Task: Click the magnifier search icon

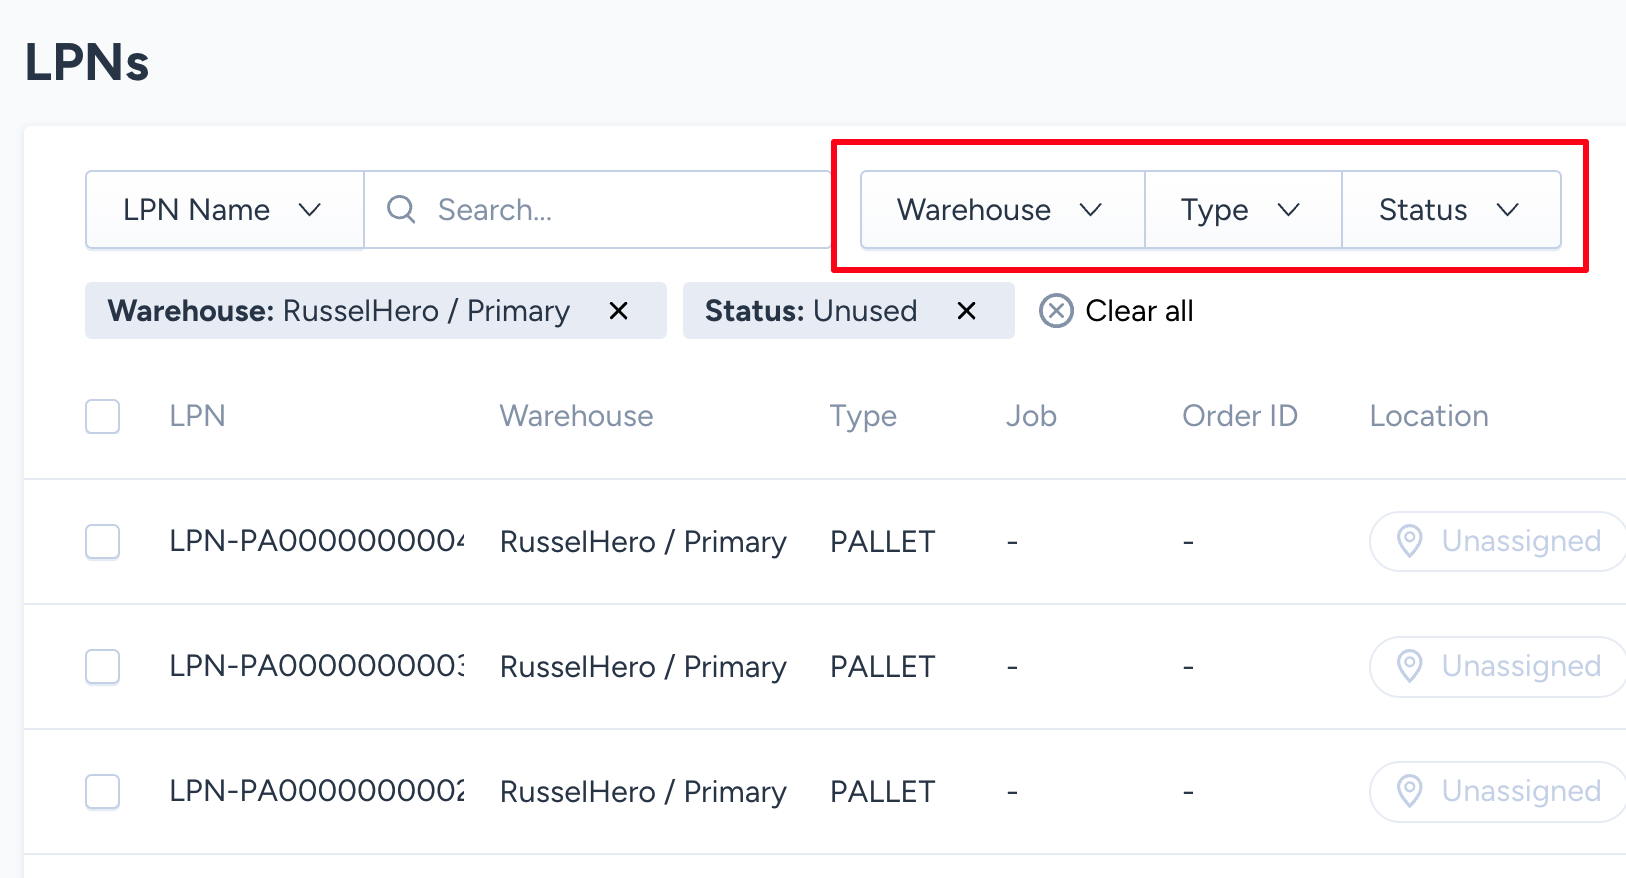Action: click(401, 209)
